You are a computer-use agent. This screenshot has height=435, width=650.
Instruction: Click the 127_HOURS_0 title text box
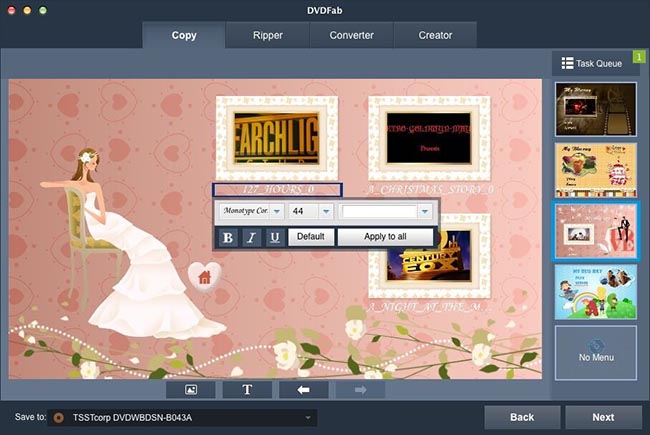[x=277, y=190]
